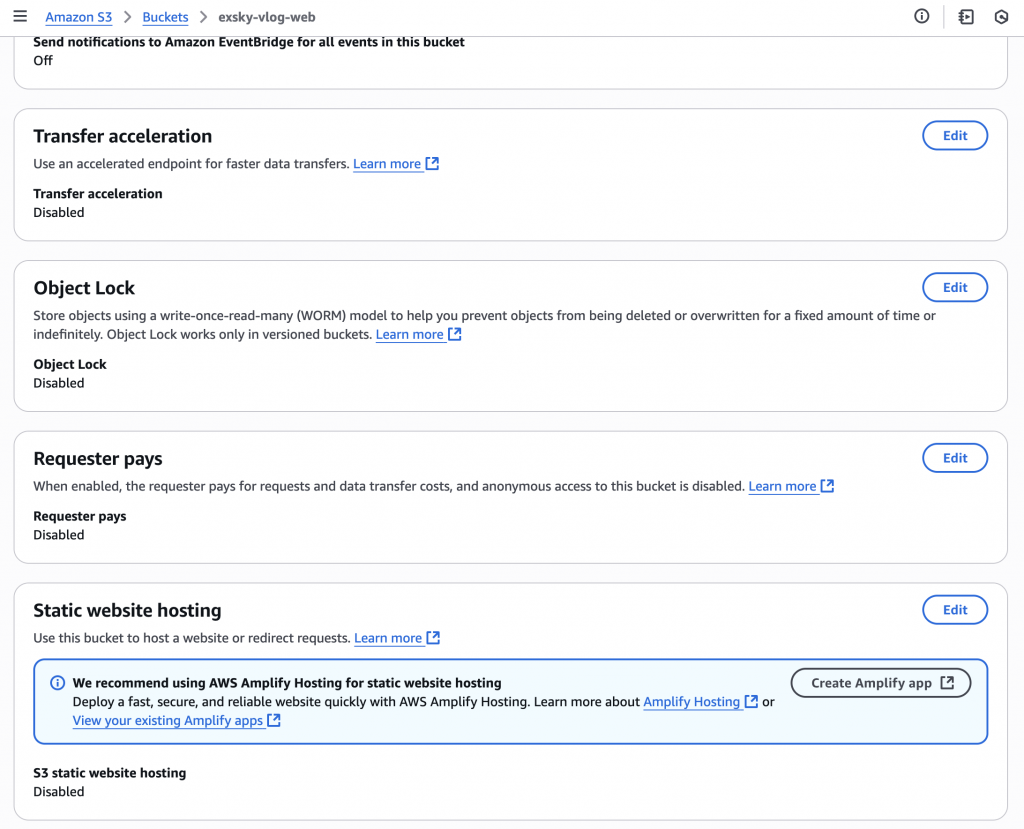Viewport: 1024px width, 829px height.
Task: Click external icon next to Requester pays Learn more
Action: pos(827,486)
